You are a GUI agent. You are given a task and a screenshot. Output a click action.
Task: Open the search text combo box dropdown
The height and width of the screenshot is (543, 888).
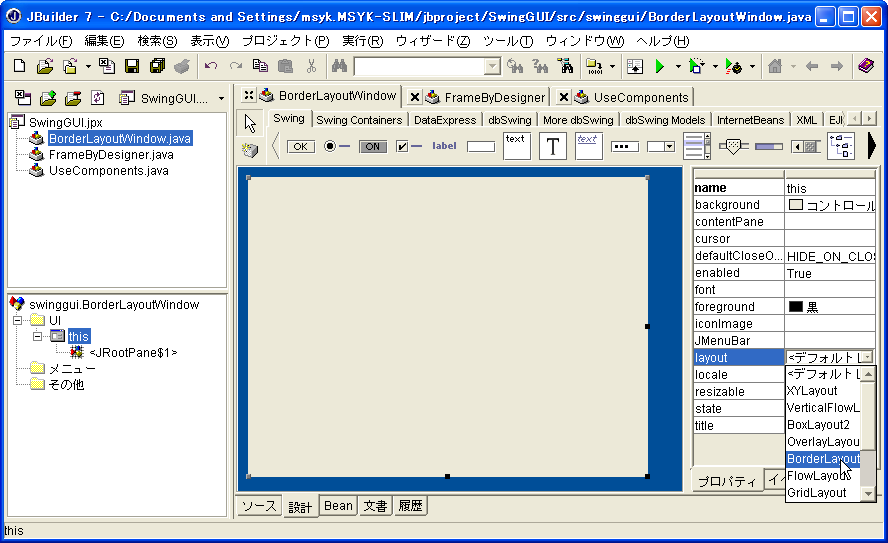point(492,67)
